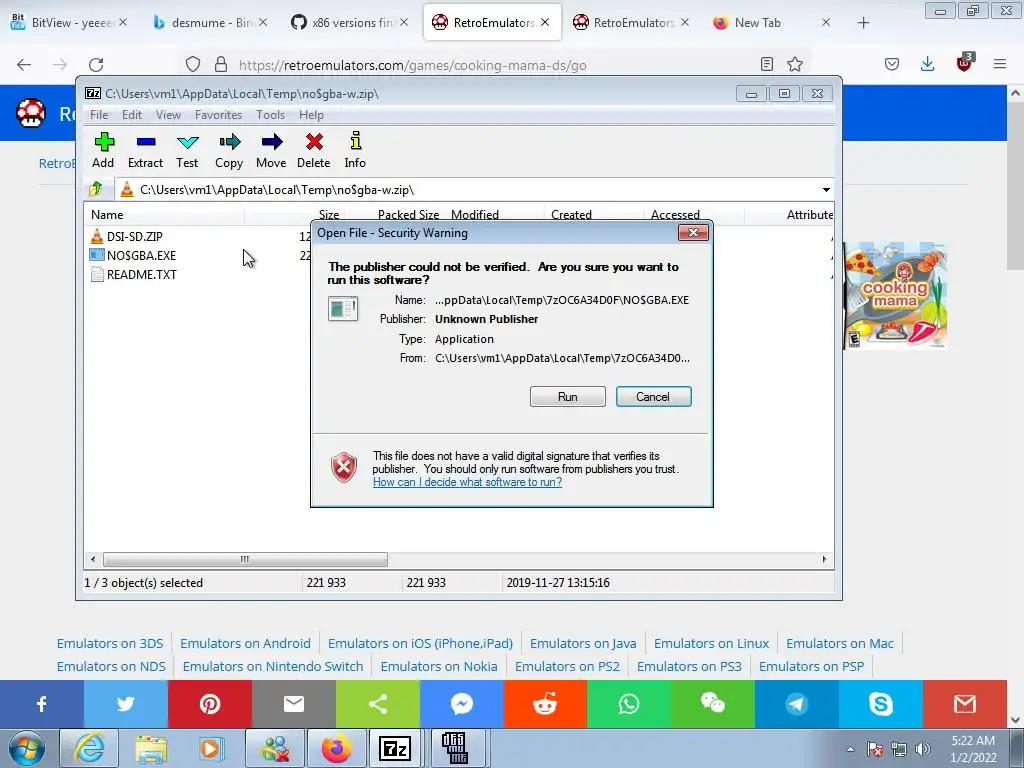Switch to the desmume Bing tab
Viewport: 1024px width, 768px height.
tap(210, 23)
